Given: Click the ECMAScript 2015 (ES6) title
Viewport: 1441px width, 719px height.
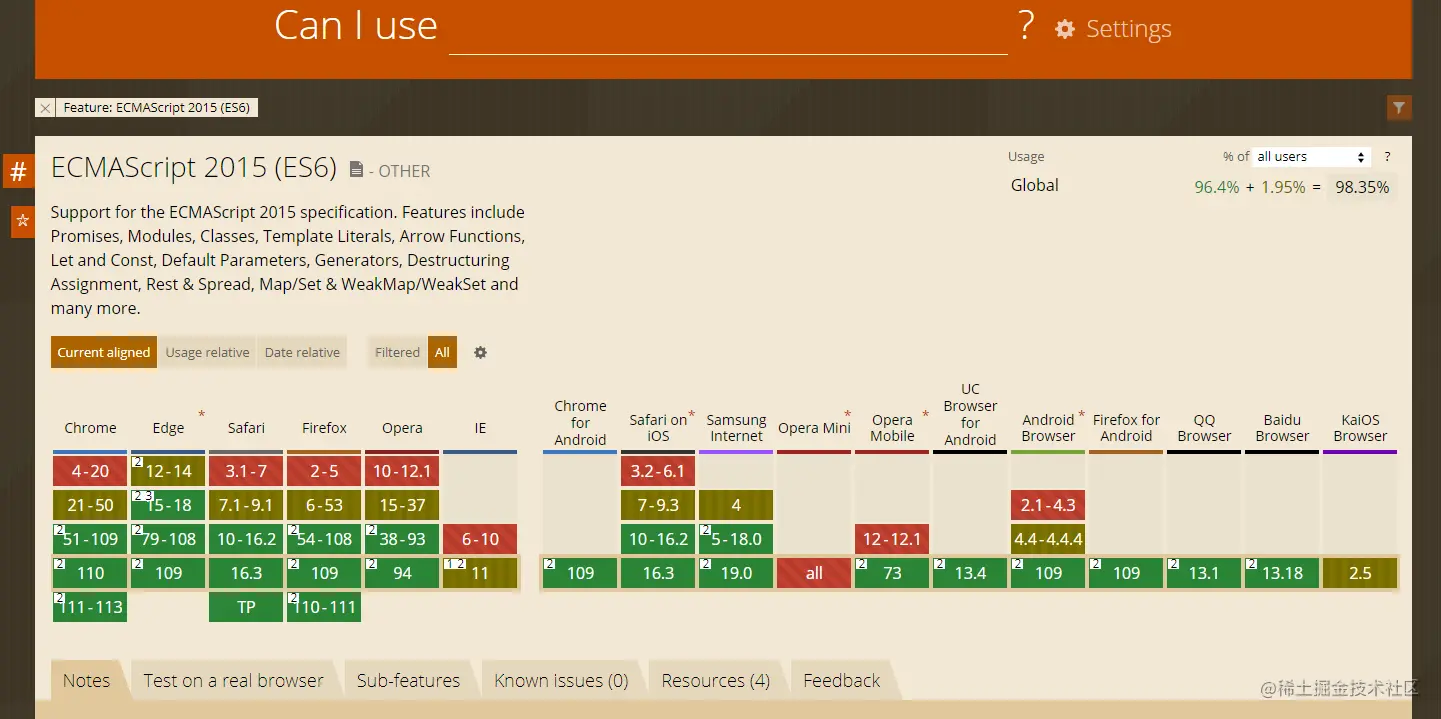Looking at the screenshot, I should 194,168.
